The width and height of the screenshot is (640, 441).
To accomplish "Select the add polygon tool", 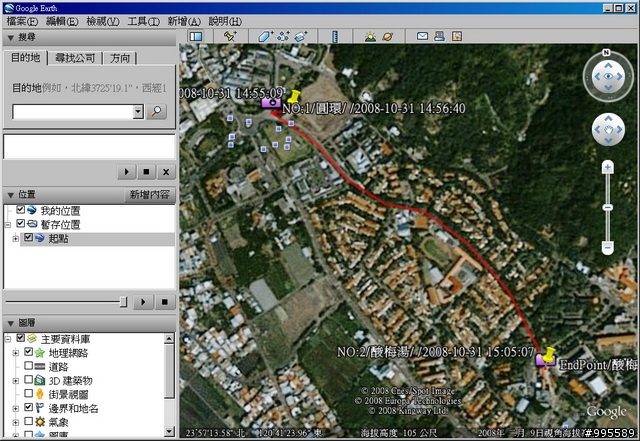I will coord(265,36).
